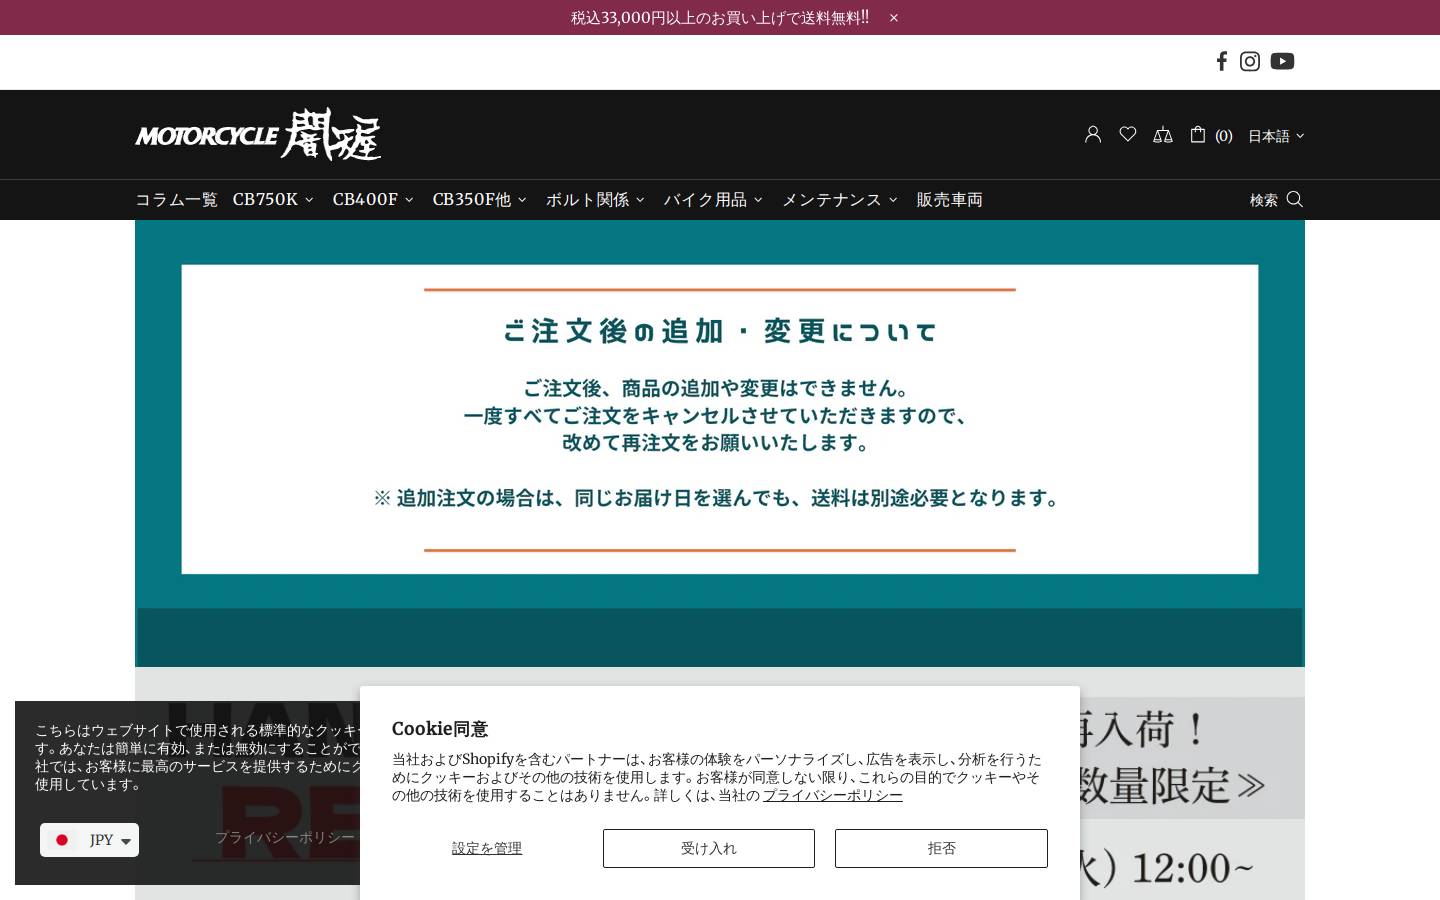This screenshot has height=900, width=1440.
Task: Click the 検索 search label
Action: tap(1263, 200)
